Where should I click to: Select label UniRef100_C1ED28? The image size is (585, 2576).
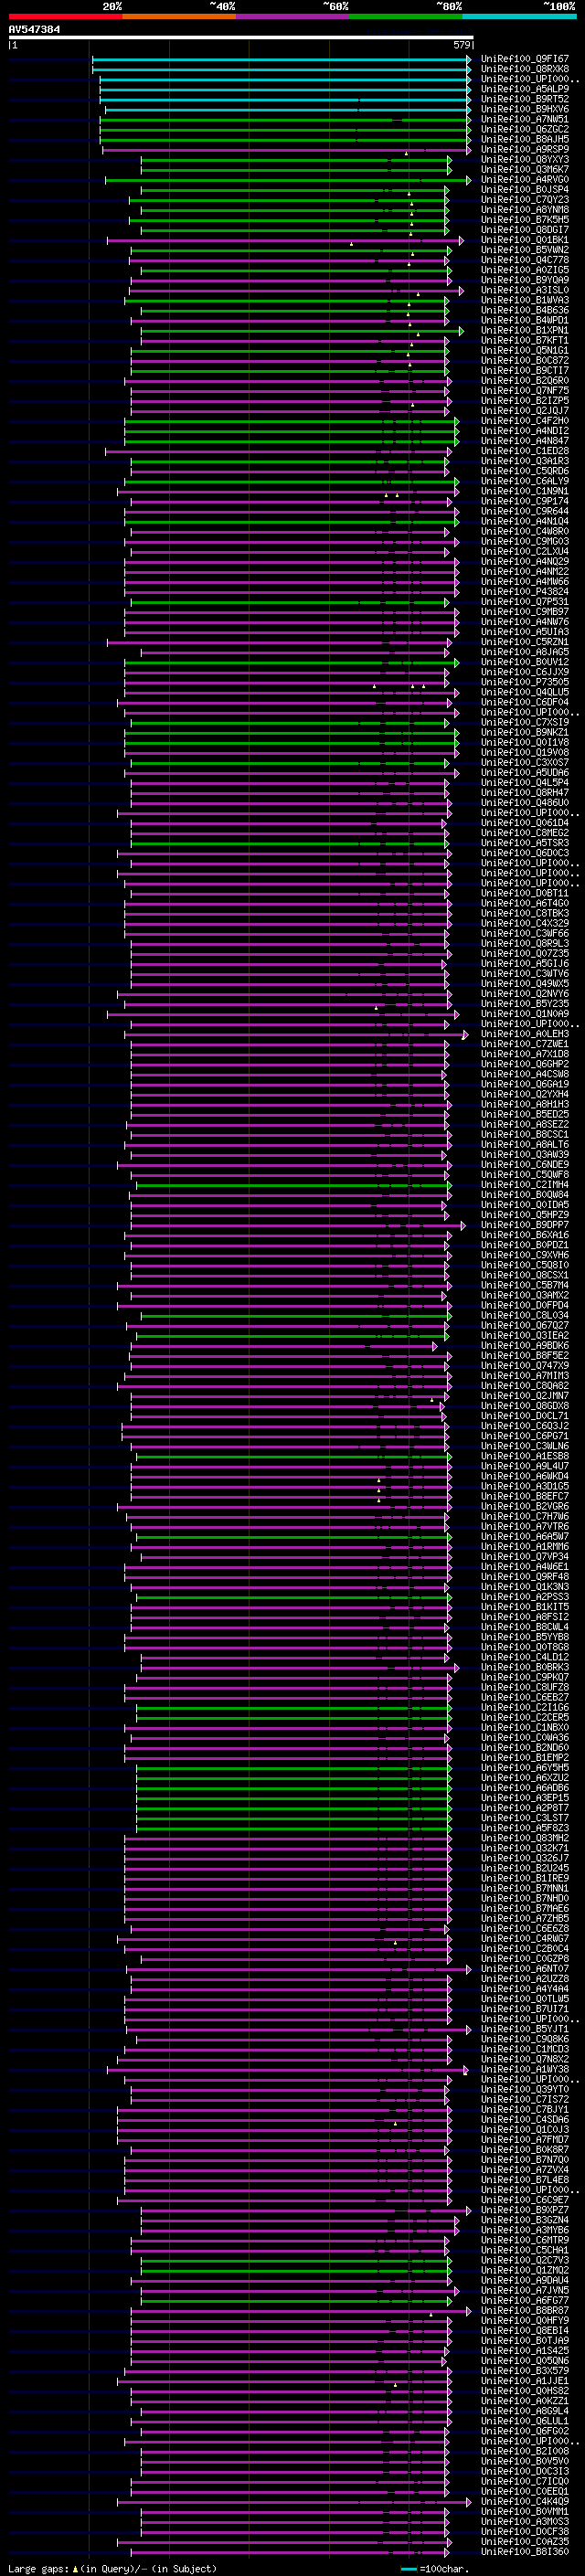(x=525, y=451)
